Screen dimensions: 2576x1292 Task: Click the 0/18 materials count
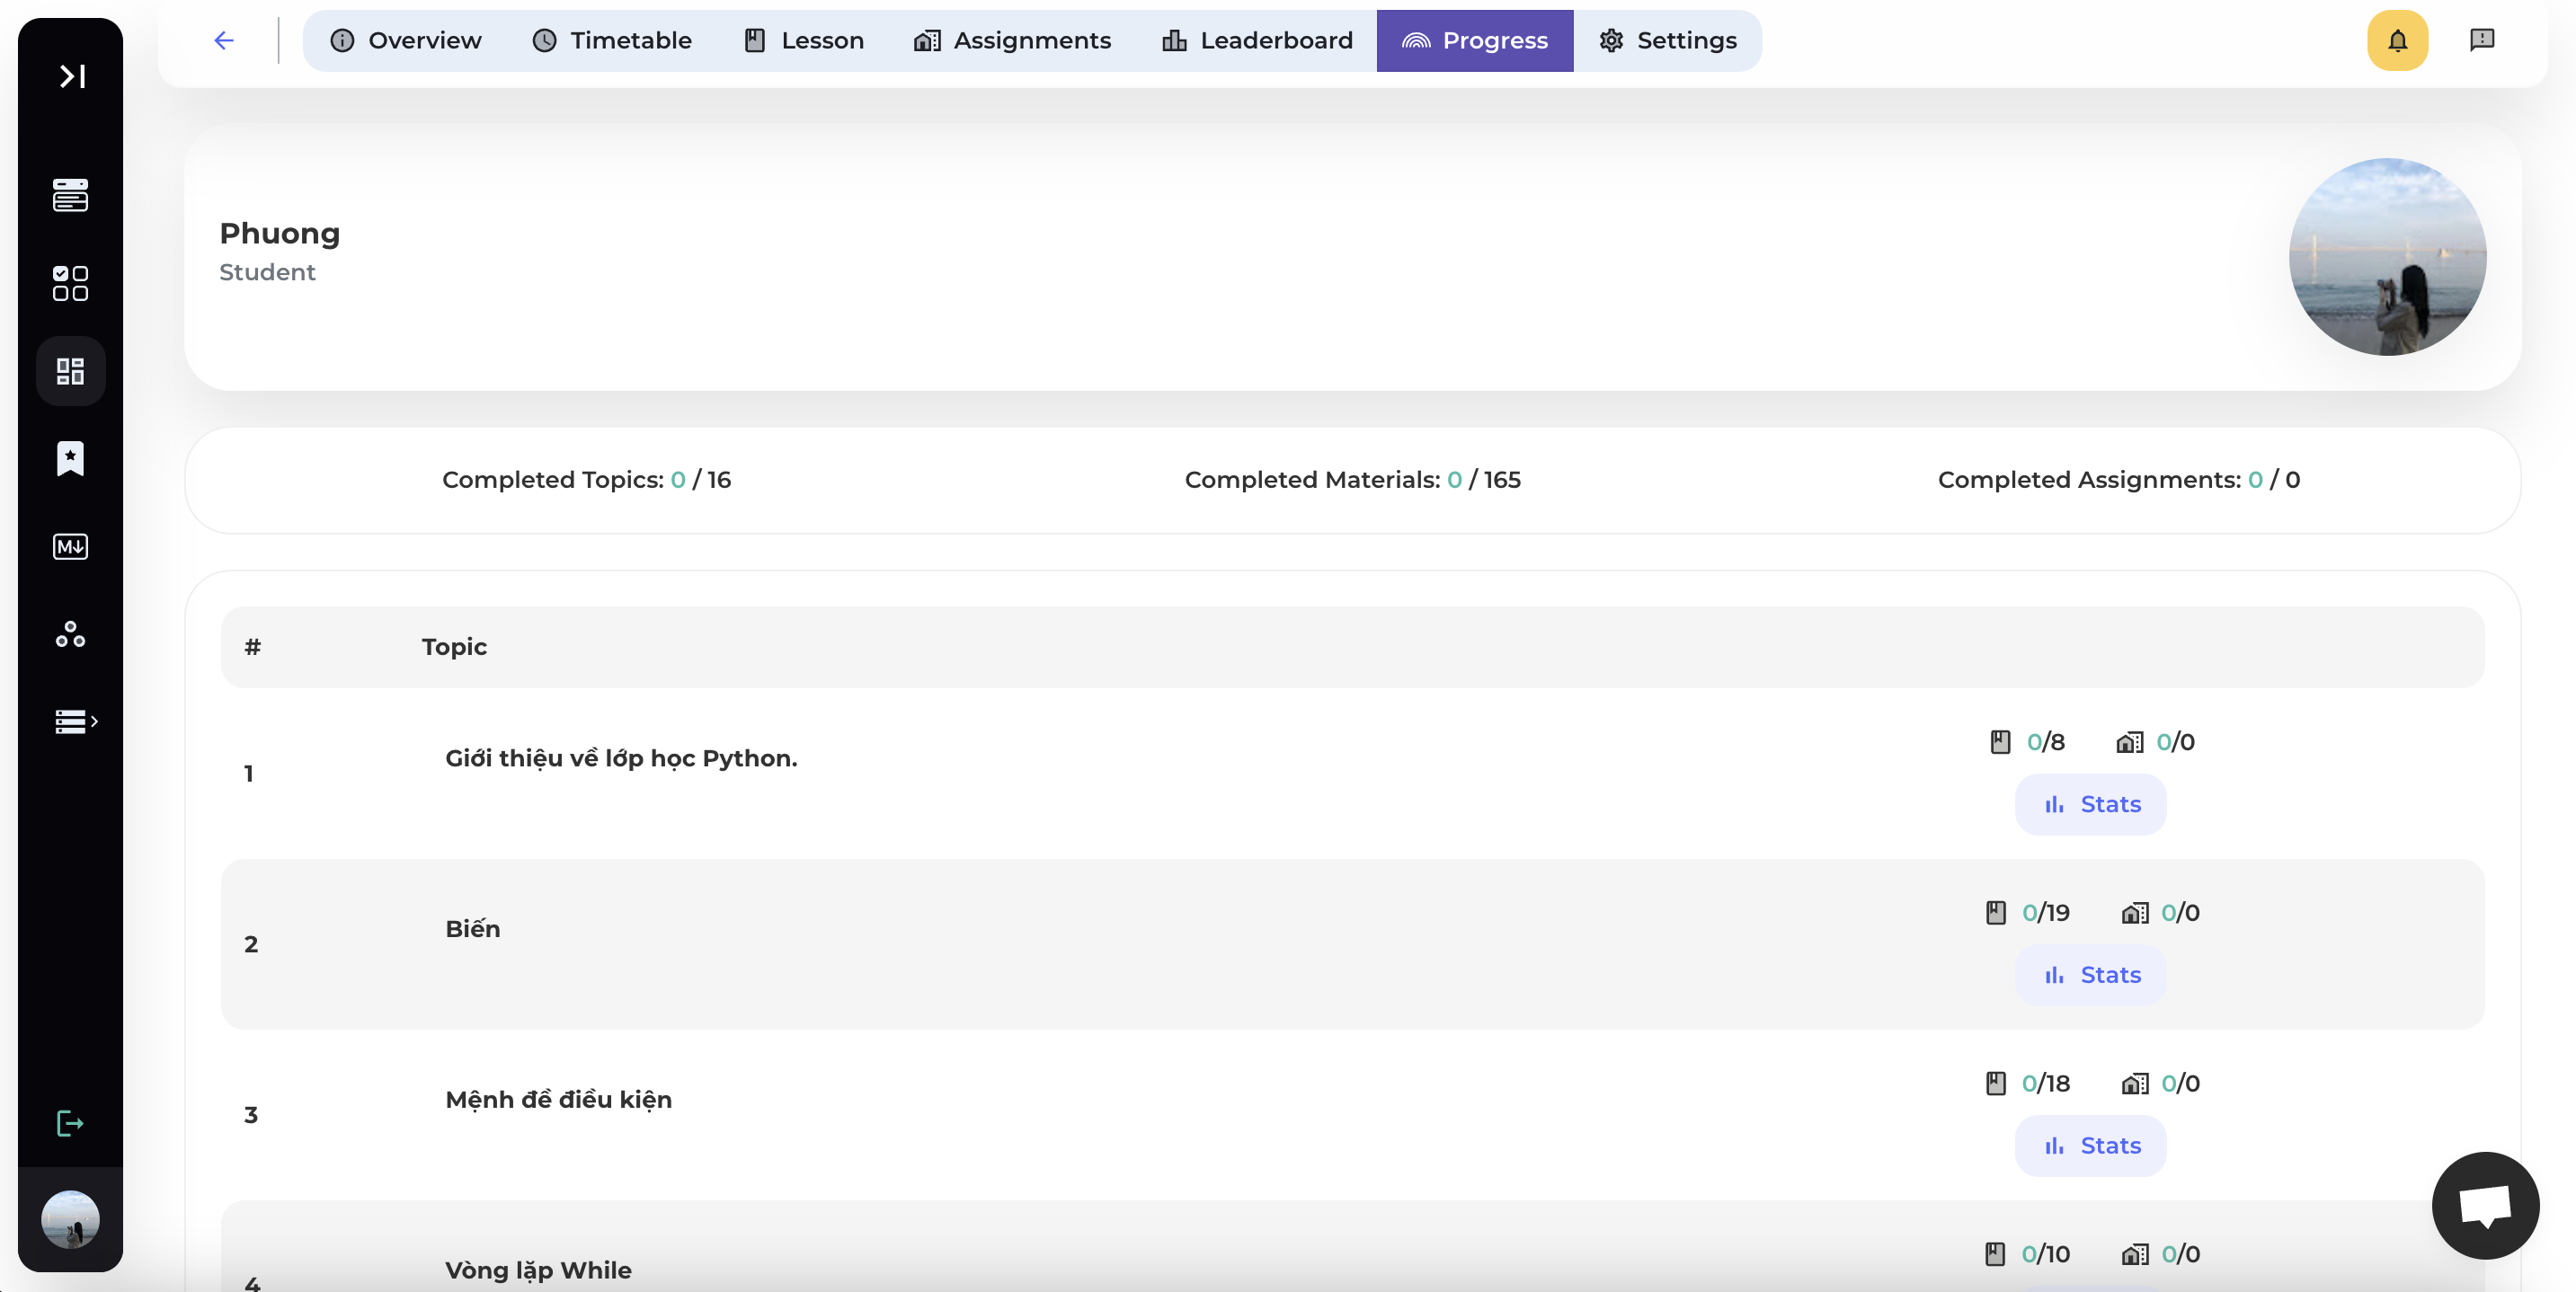(x=2046, y=1083)
